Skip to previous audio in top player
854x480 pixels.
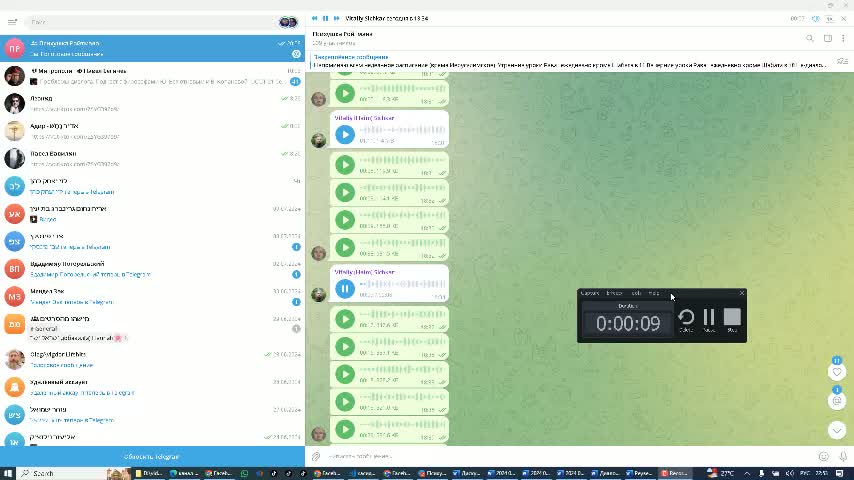(x=314, y=18)
